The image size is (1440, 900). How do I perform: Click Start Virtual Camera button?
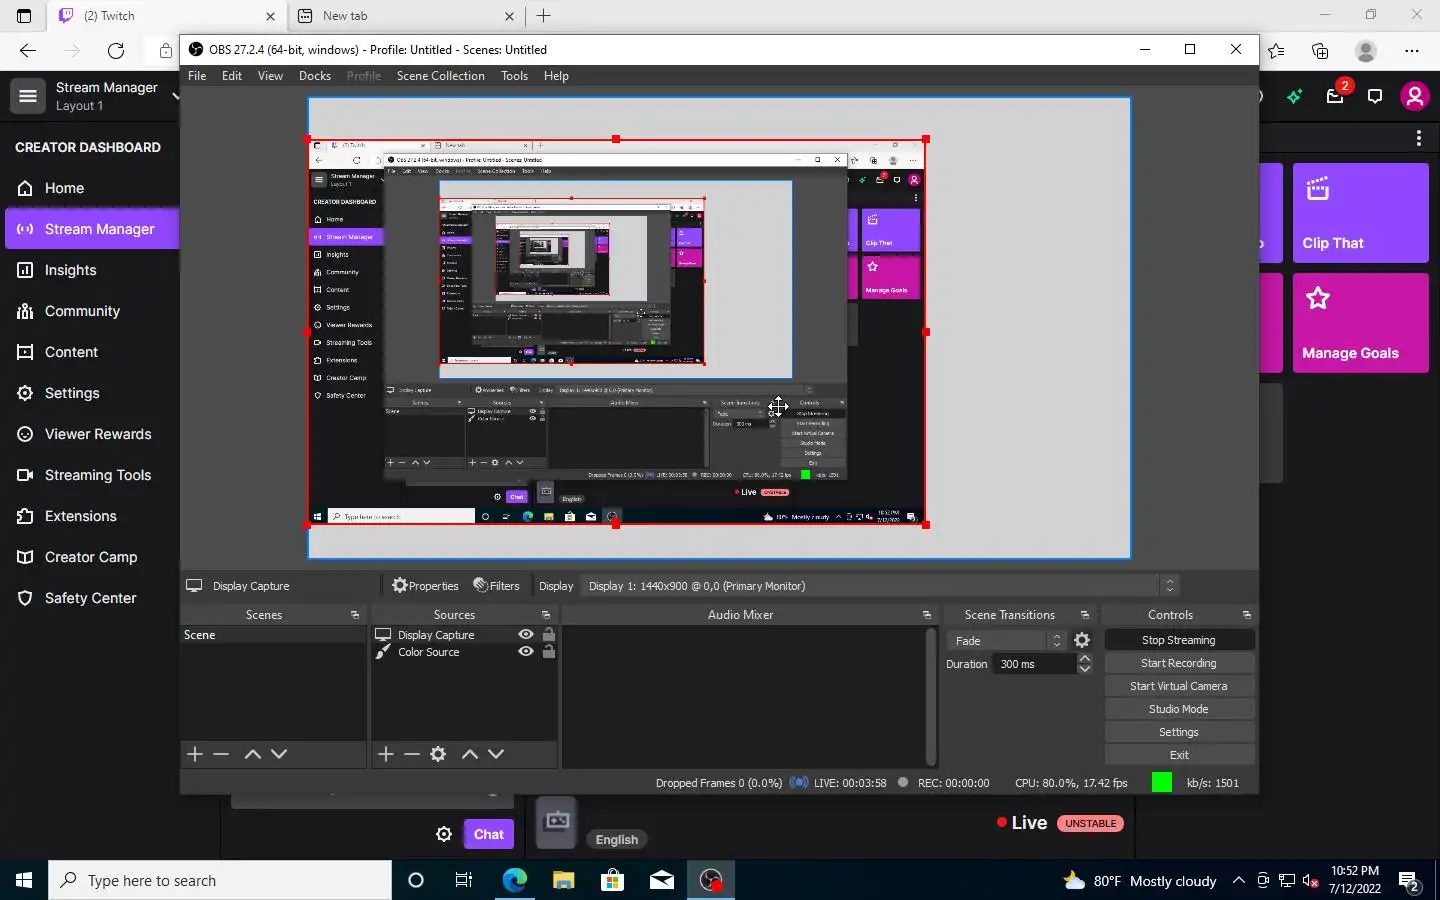[x=1179, y=686]
